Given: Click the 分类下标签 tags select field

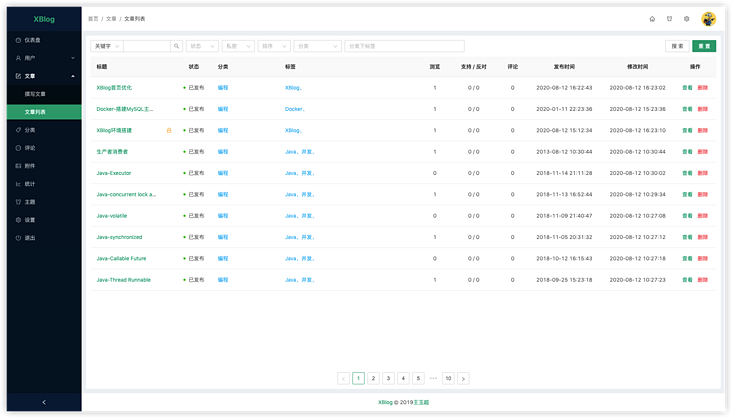Looking at the screenshot, I should pyautogui.click(x=404, y=46).
